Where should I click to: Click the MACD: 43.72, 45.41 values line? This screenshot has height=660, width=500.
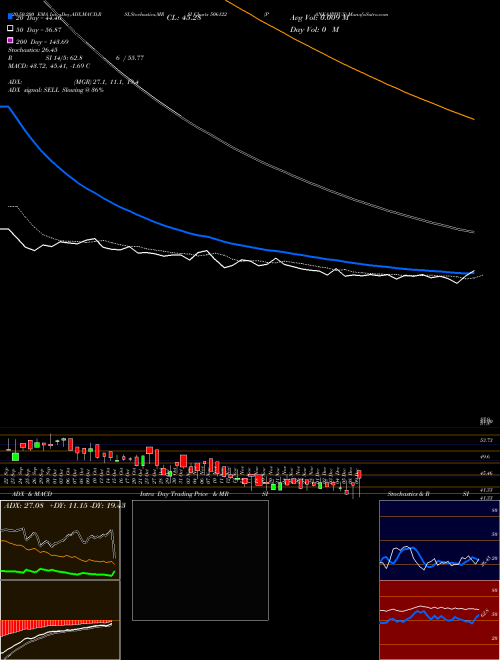pyautogui.click(x=49, y=66)
